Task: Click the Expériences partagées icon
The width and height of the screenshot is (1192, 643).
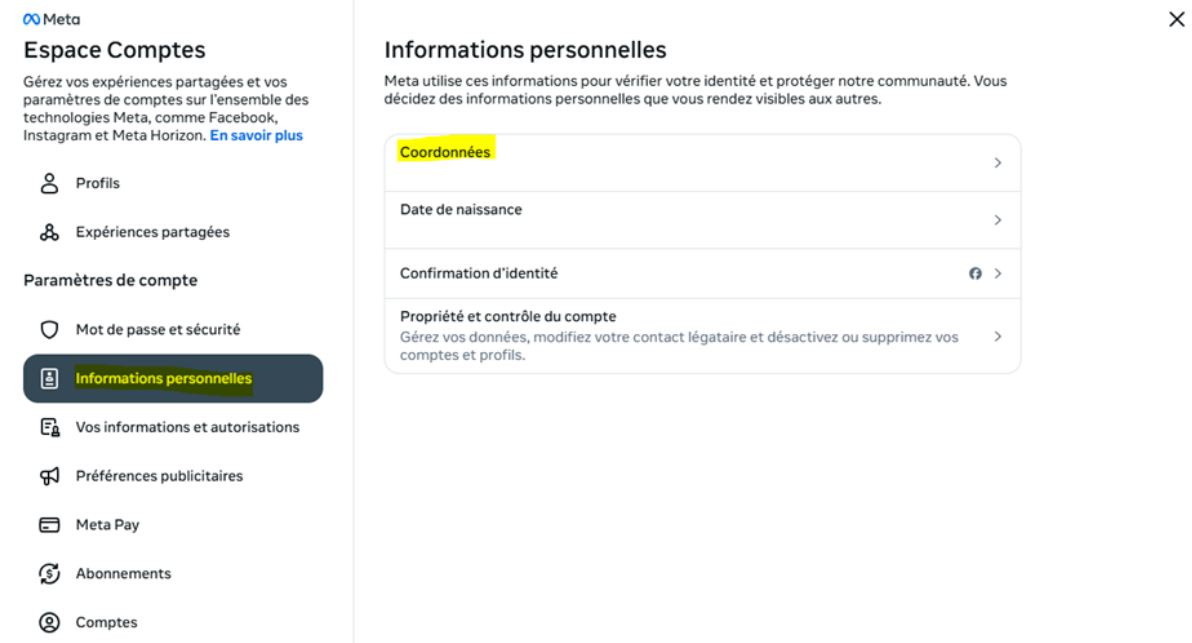Action: 44,232
